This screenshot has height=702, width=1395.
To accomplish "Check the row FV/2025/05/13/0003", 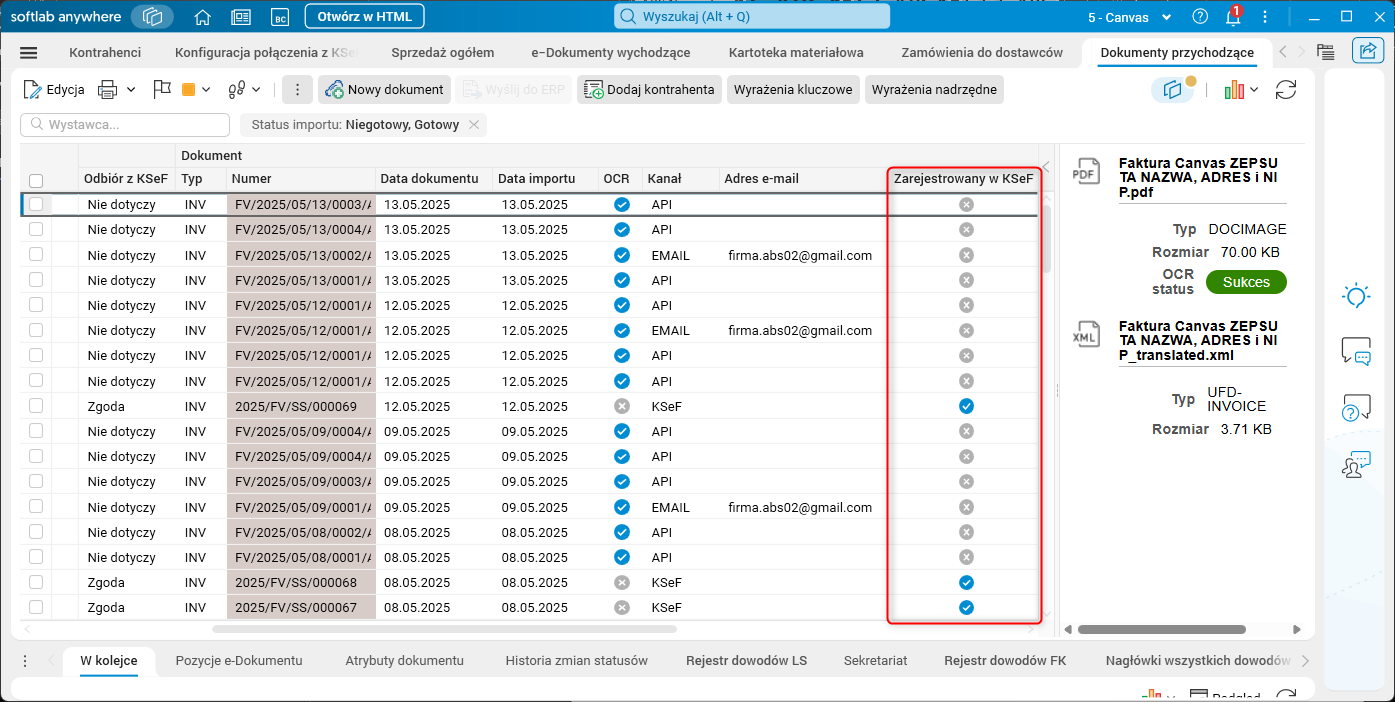I will (36, 204).
